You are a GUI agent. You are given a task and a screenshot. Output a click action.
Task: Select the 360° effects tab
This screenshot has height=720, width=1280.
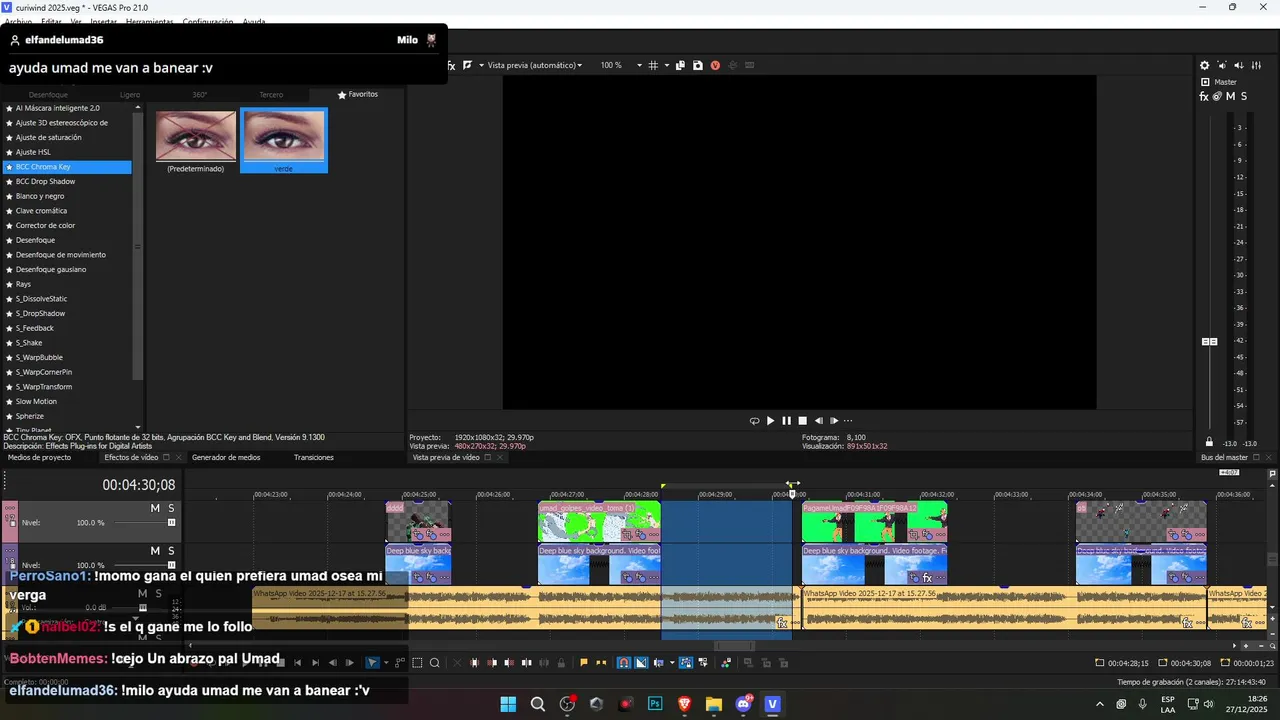point(200,94)
